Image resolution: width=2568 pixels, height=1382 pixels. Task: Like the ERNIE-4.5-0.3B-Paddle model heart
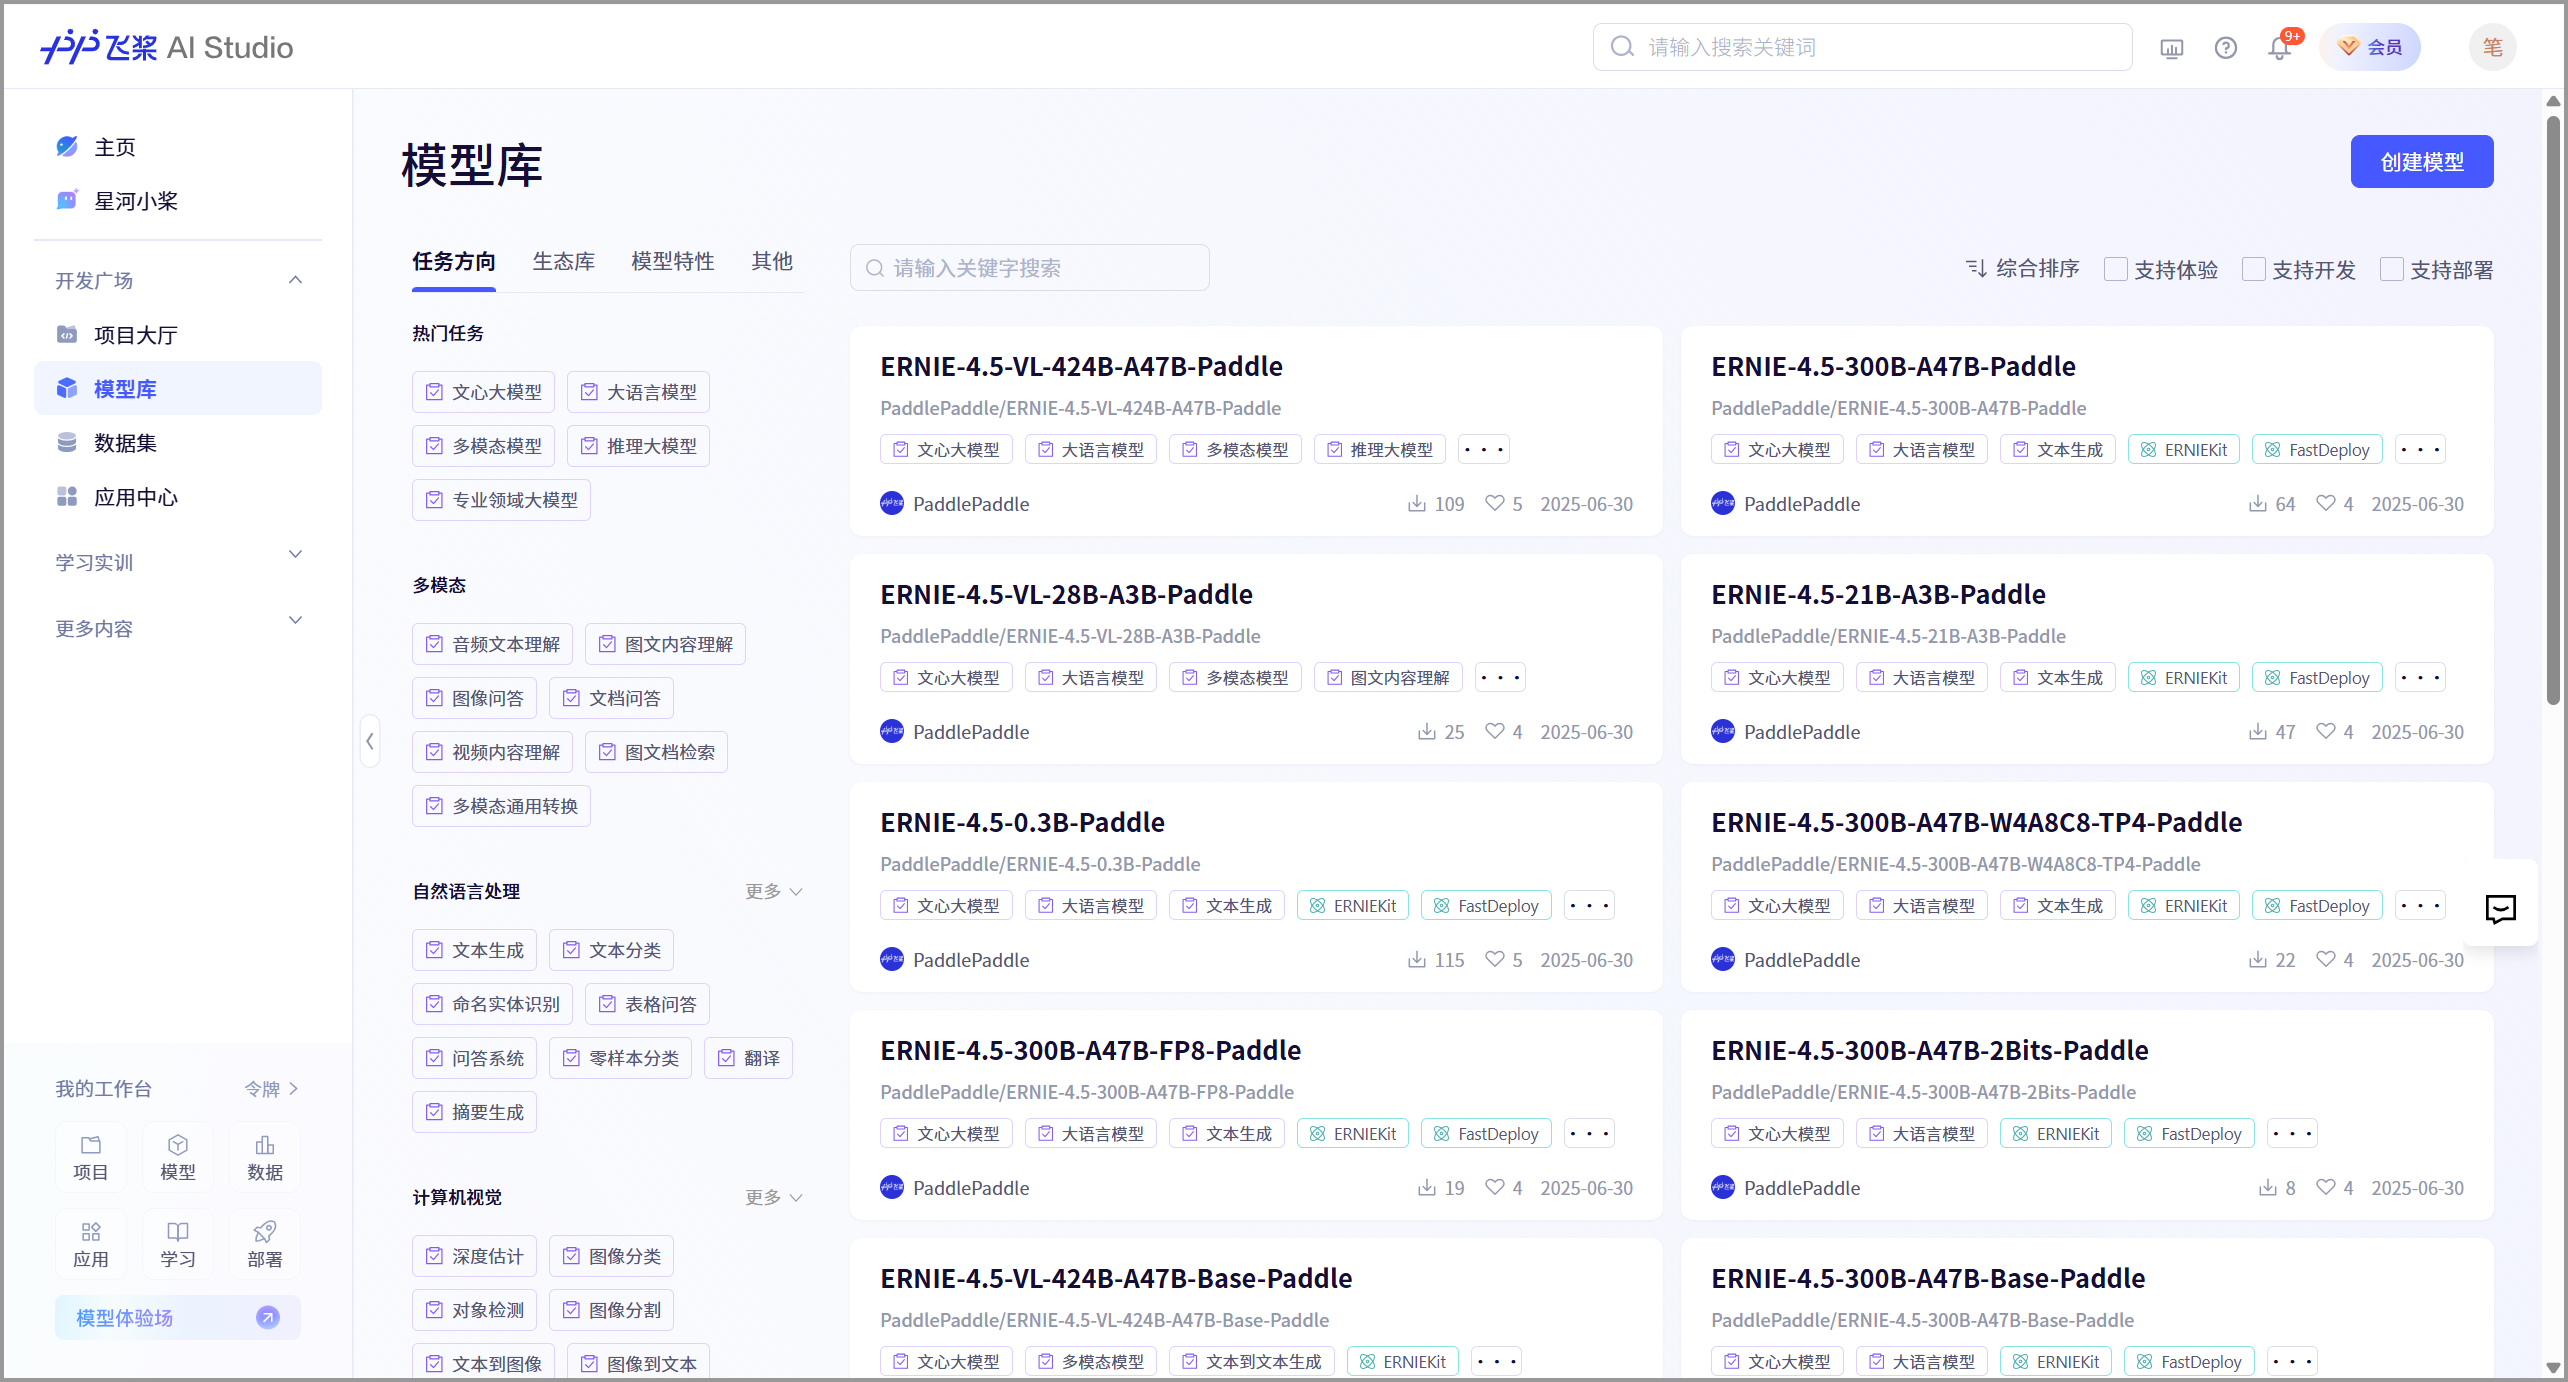click(1494, 959)
